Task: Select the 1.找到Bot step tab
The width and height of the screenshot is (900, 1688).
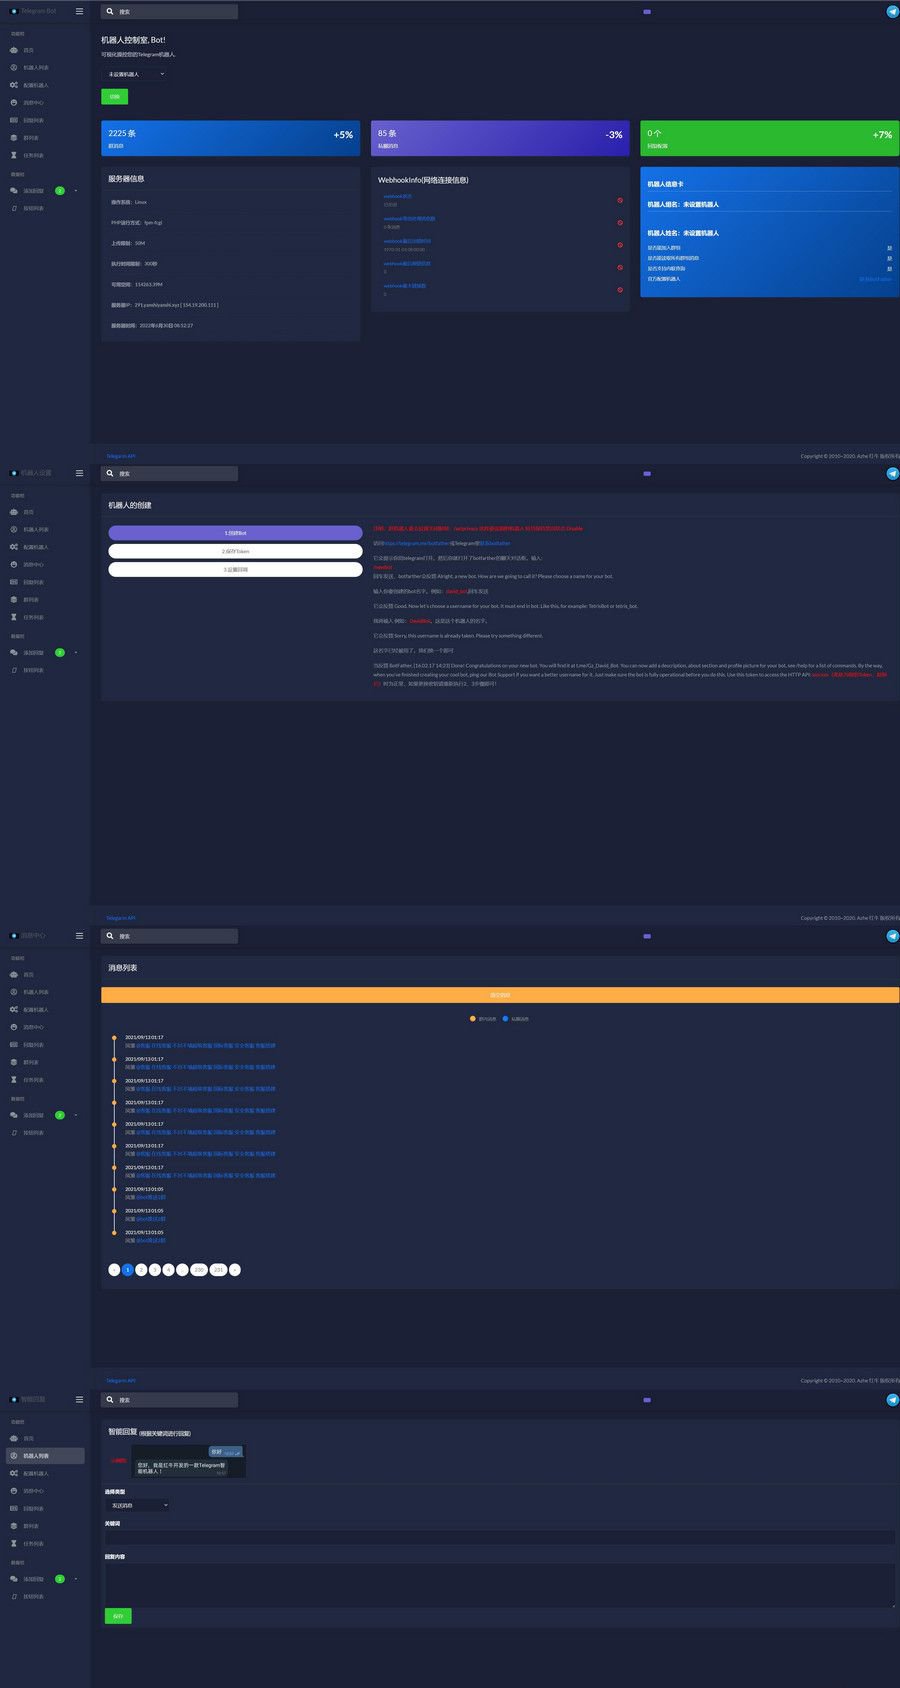Action: click(x=235, y=533)
